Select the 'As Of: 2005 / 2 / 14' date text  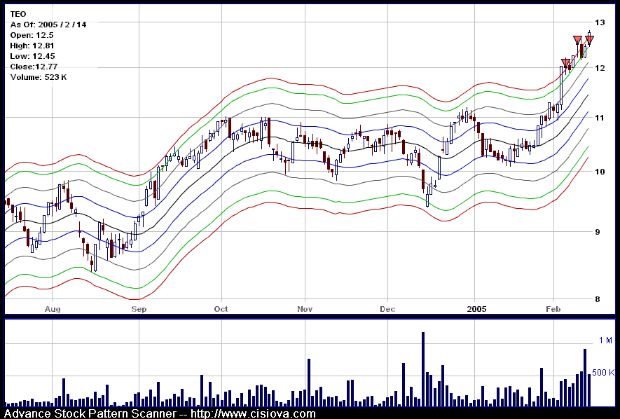48,25
